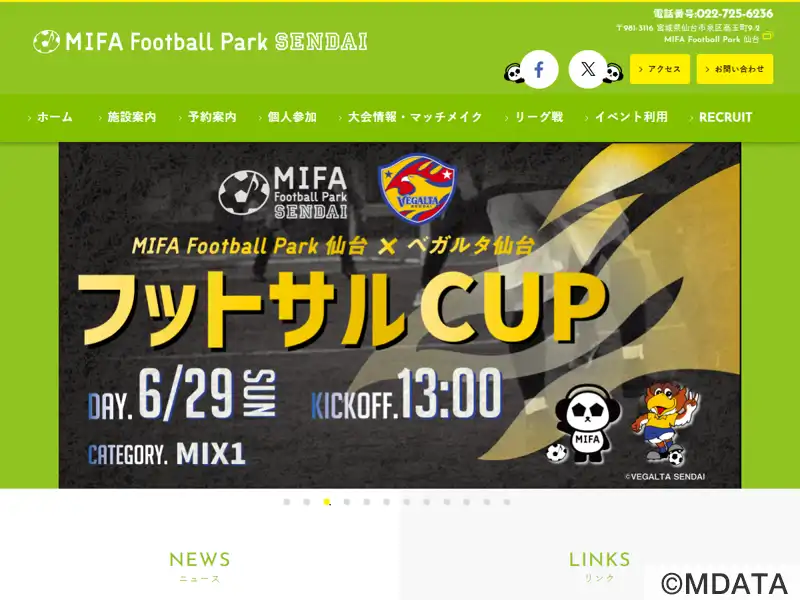Click the panda mascot right of X
800x600 pixels.
click(x=614, y=73)
